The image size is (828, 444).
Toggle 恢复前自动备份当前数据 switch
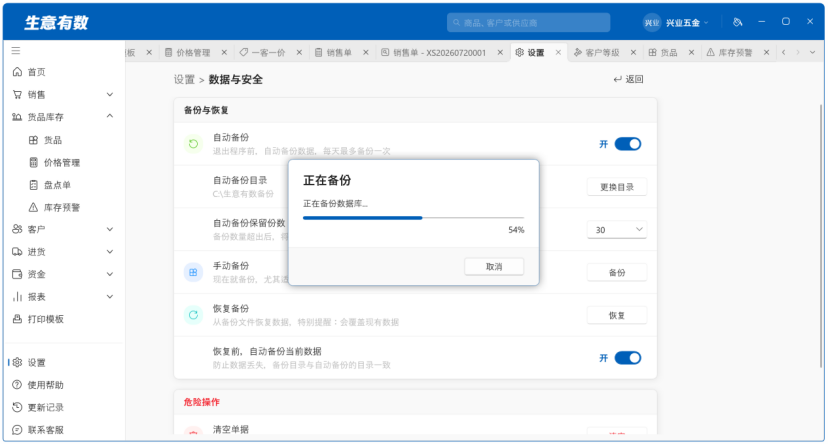(628, 358)
